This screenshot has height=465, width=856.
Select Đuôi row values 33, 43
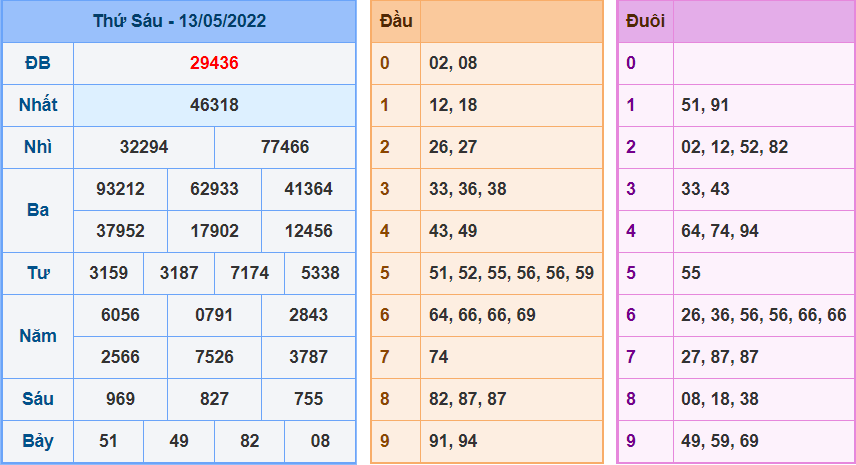click(x=705, y=189)
